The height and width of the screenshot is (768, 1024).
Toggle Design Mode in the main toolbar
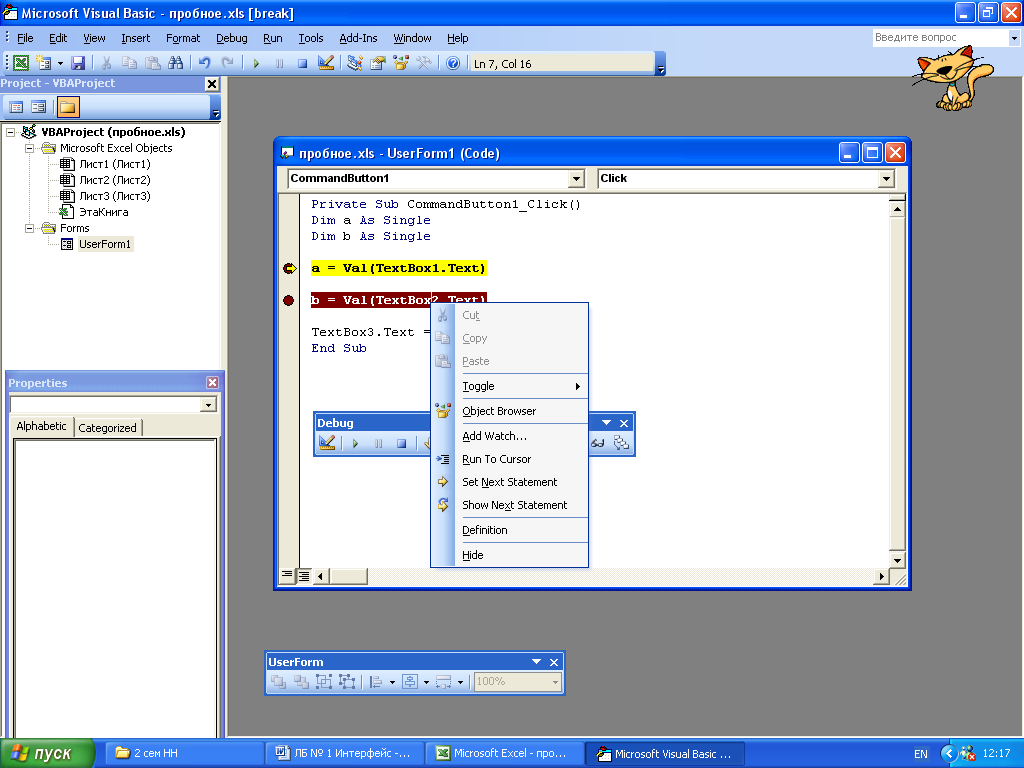click(x=326, y=63)
